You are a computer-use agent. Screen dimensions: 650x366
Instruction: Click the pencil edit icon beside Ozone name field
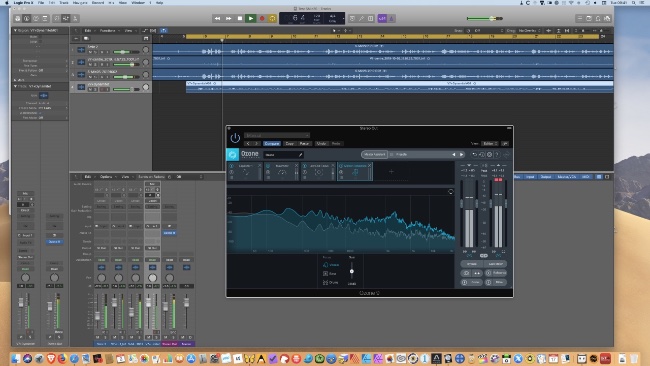point(301,155)
